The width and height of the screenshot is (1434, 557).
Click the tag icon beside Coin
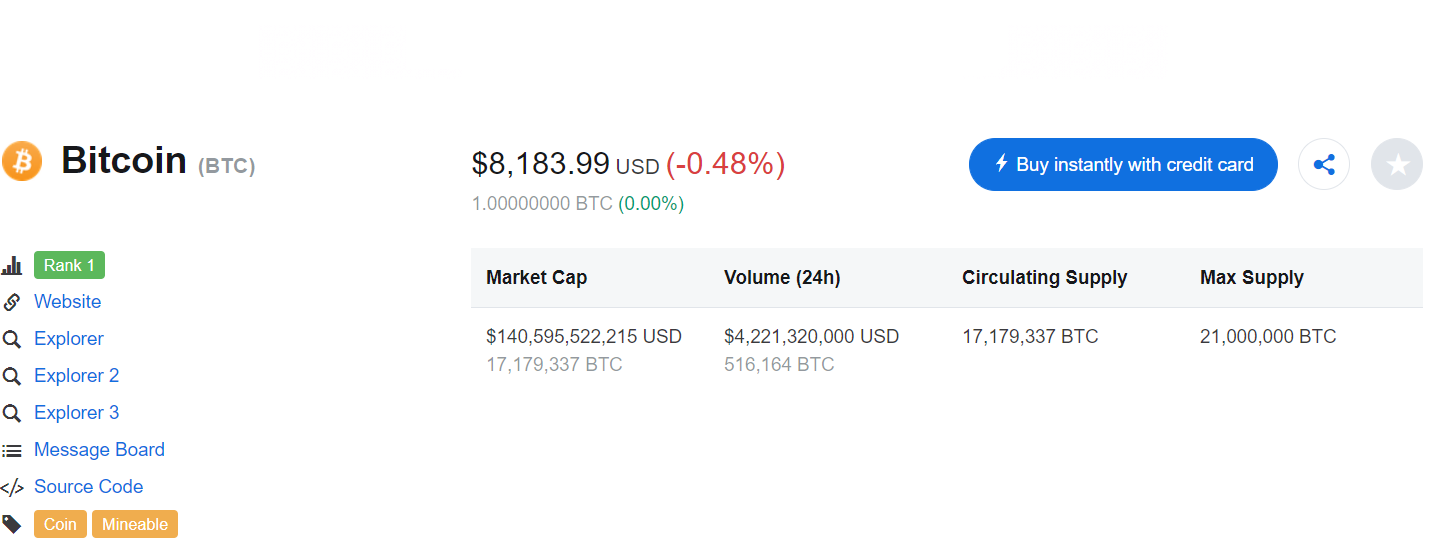[x=12, y=524]
